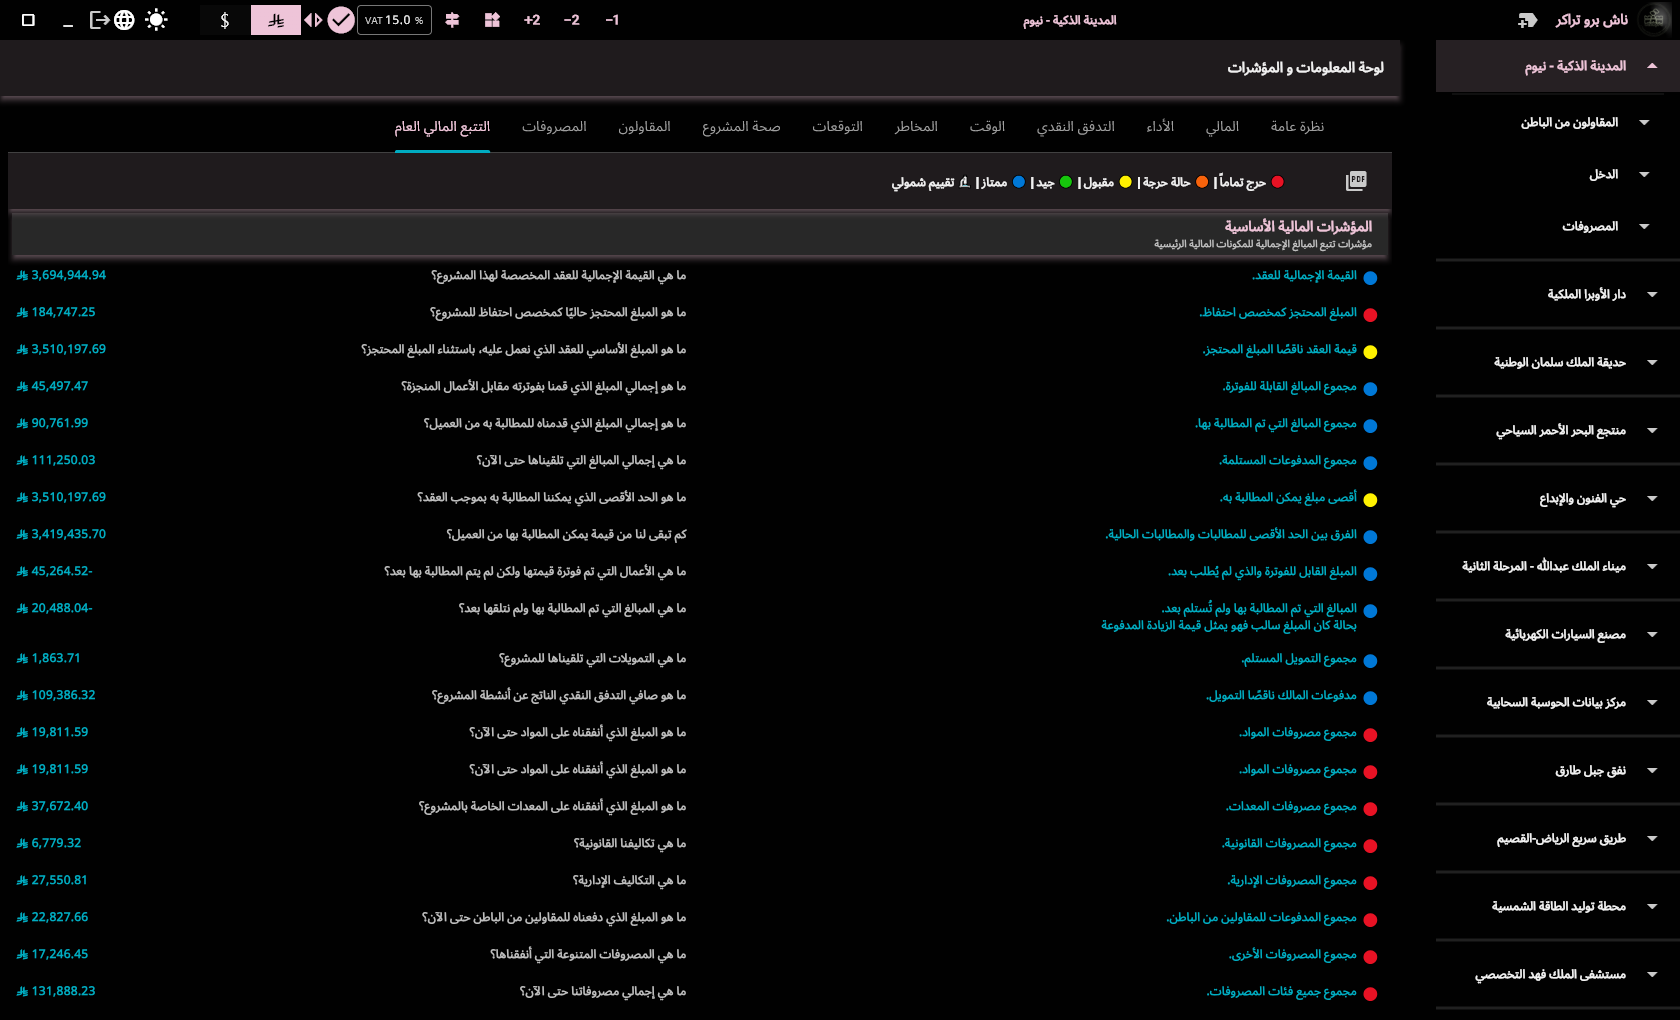This screenshot has width=1680, height=1020.
Task: Open the التوقعات tab
Action: tap(837, 127)
